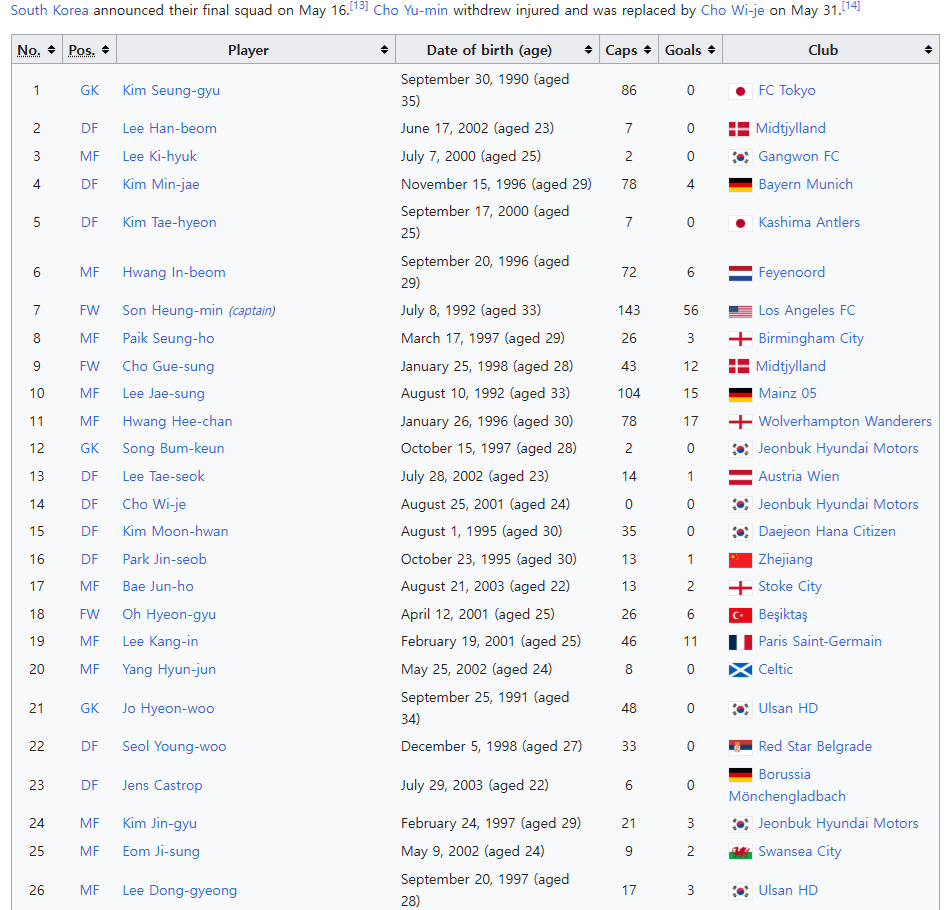This screenshot has width=946, height=910.
Task: Click the England flag beside Stoke City
Action: (x=740, y=587)
